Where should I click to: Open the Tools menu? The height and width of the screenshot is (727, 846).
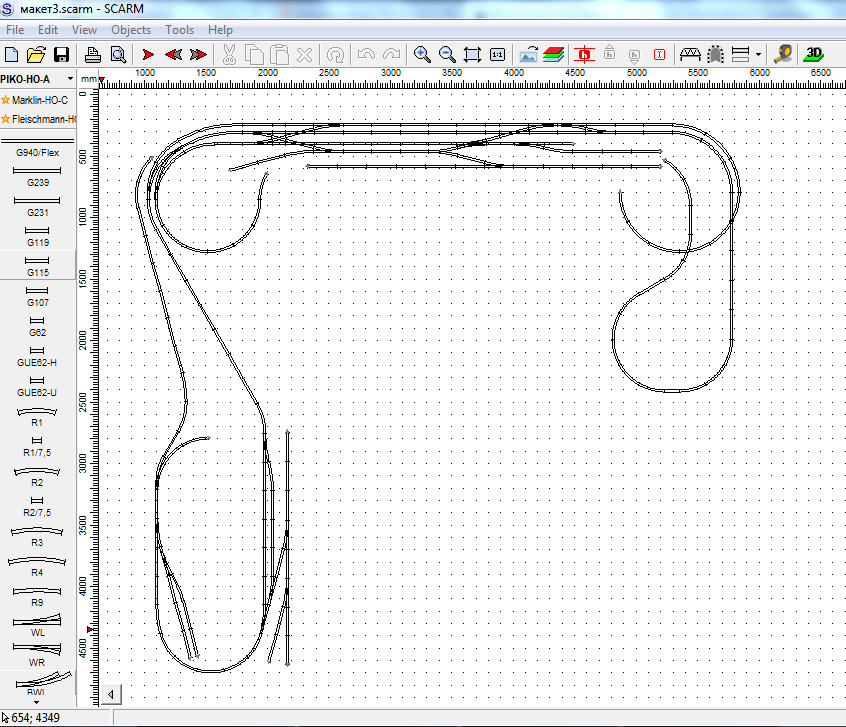(x=180, y=30)
